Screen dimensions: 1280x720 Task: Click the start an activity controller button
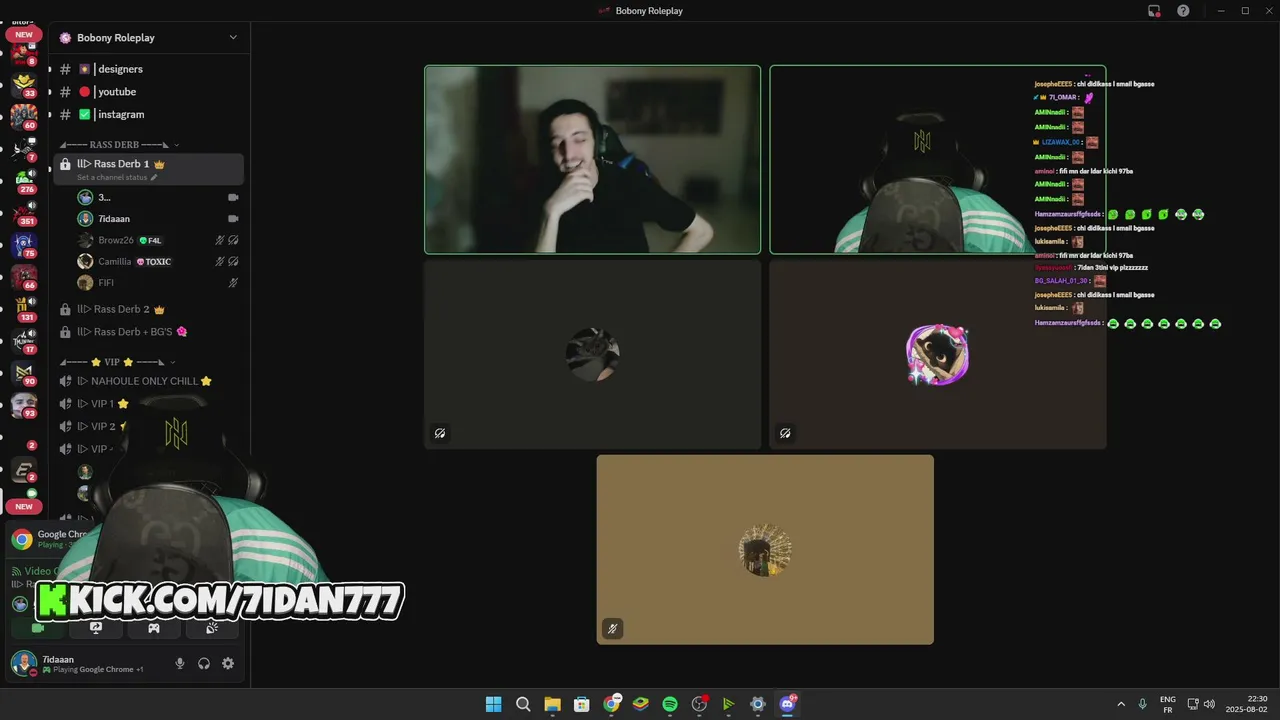154,628
